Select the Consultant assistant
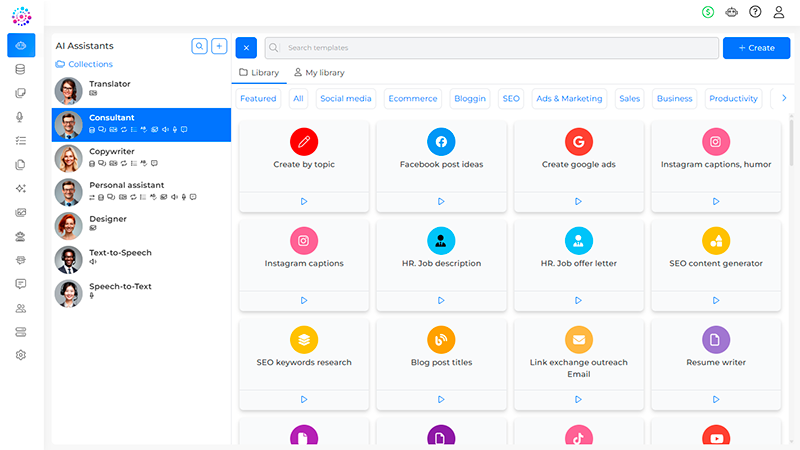 141,124
